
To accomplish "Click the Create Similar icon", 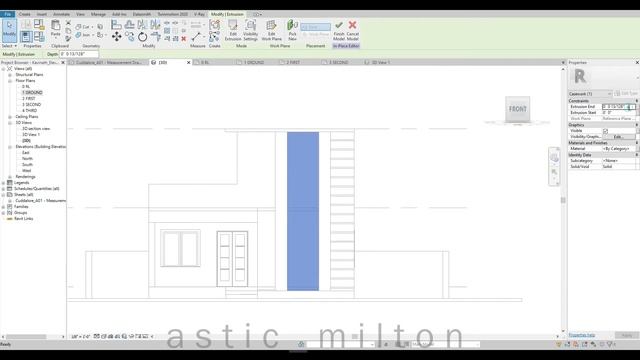I will (214, 37).
